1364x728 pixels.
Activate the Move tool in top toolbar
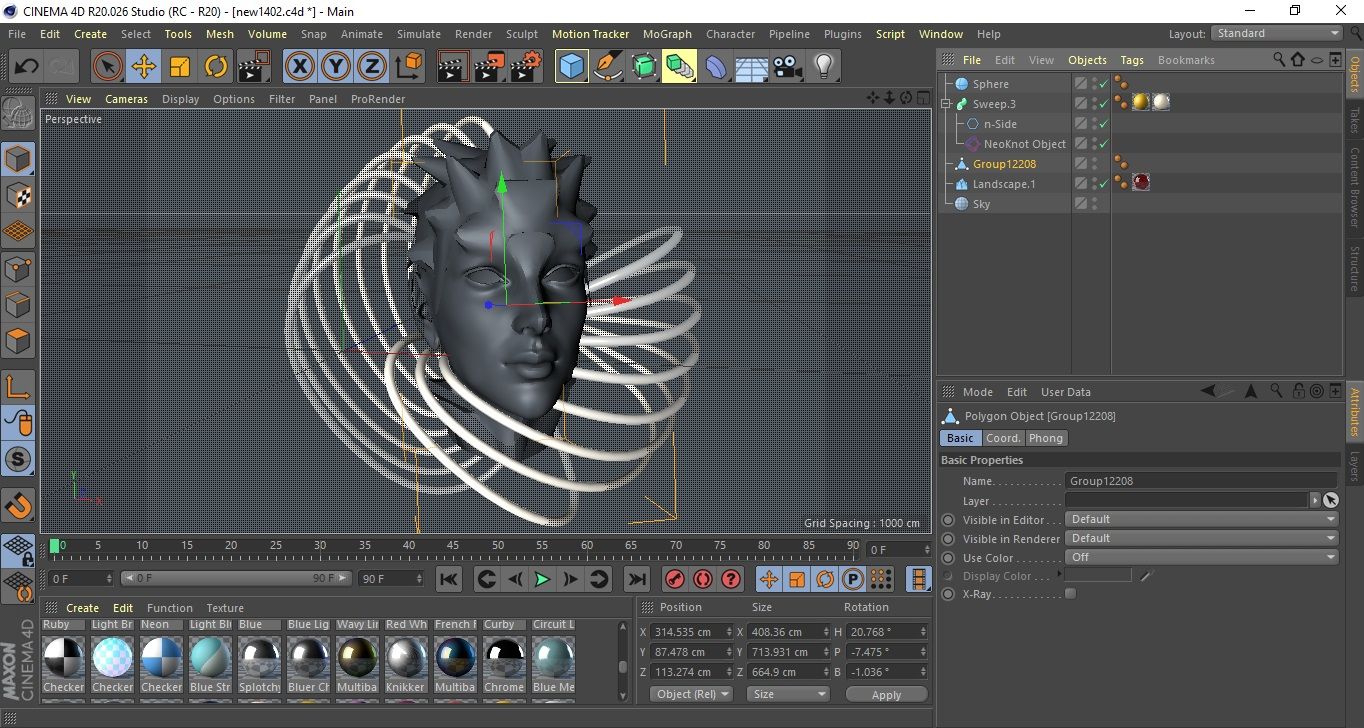click(x=144, y=67)
